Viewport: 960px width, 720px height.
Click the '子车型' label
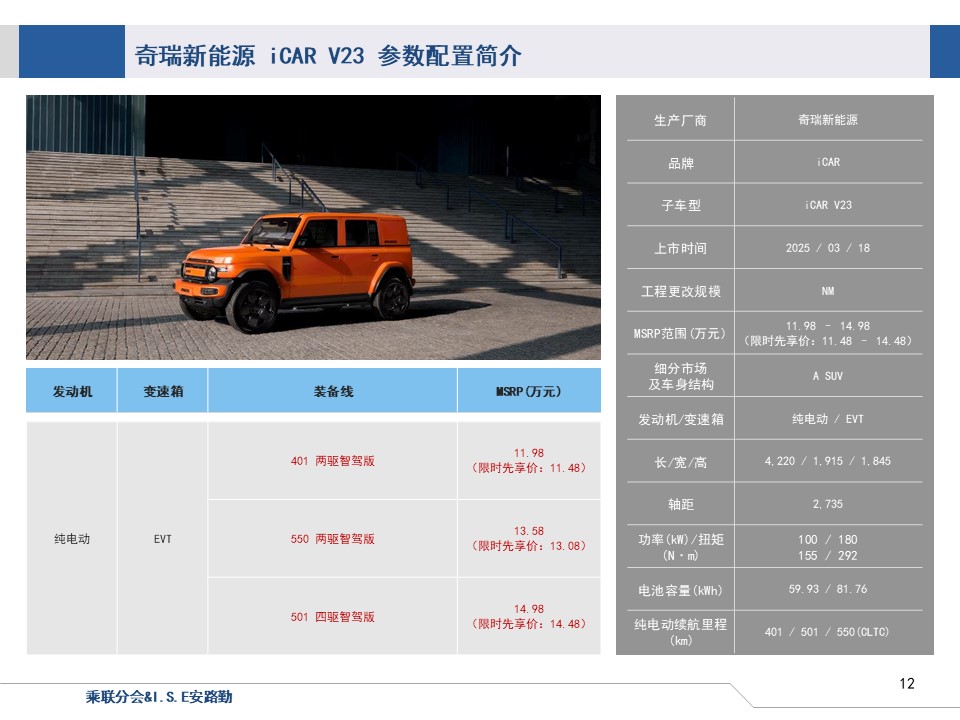coord(680,205)
